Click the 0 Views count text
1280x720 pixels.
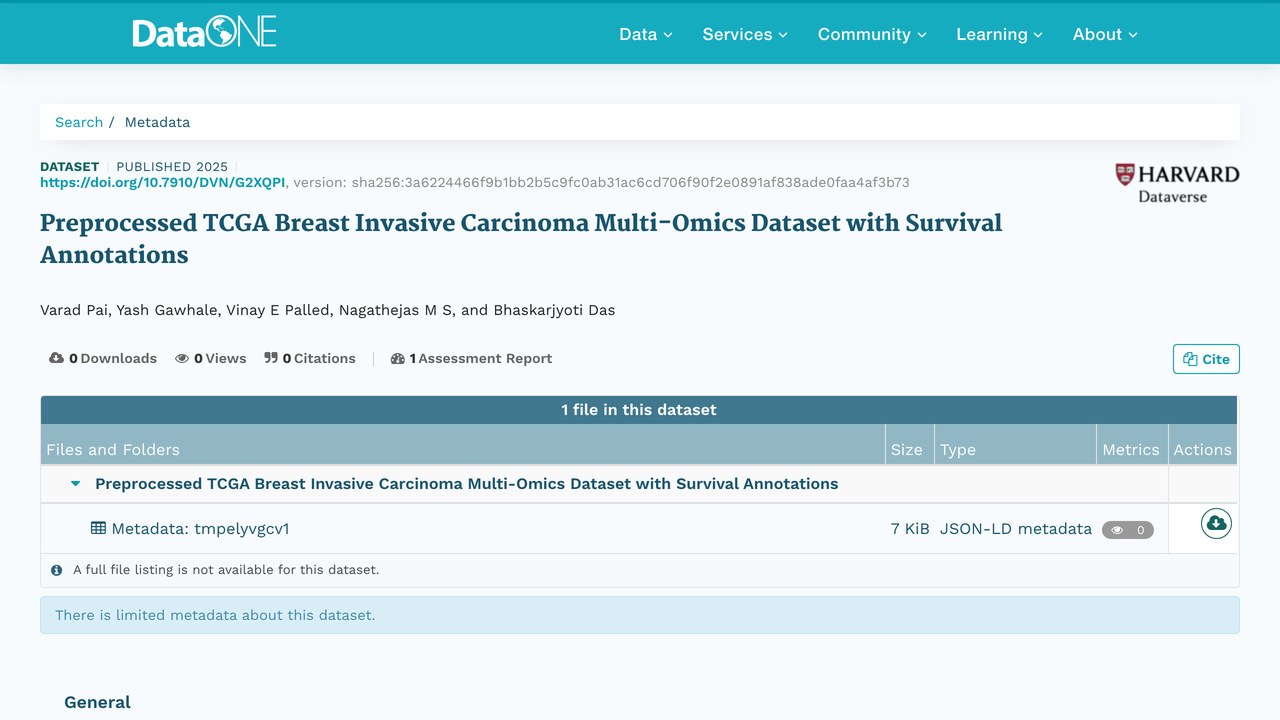pos(220,358)
